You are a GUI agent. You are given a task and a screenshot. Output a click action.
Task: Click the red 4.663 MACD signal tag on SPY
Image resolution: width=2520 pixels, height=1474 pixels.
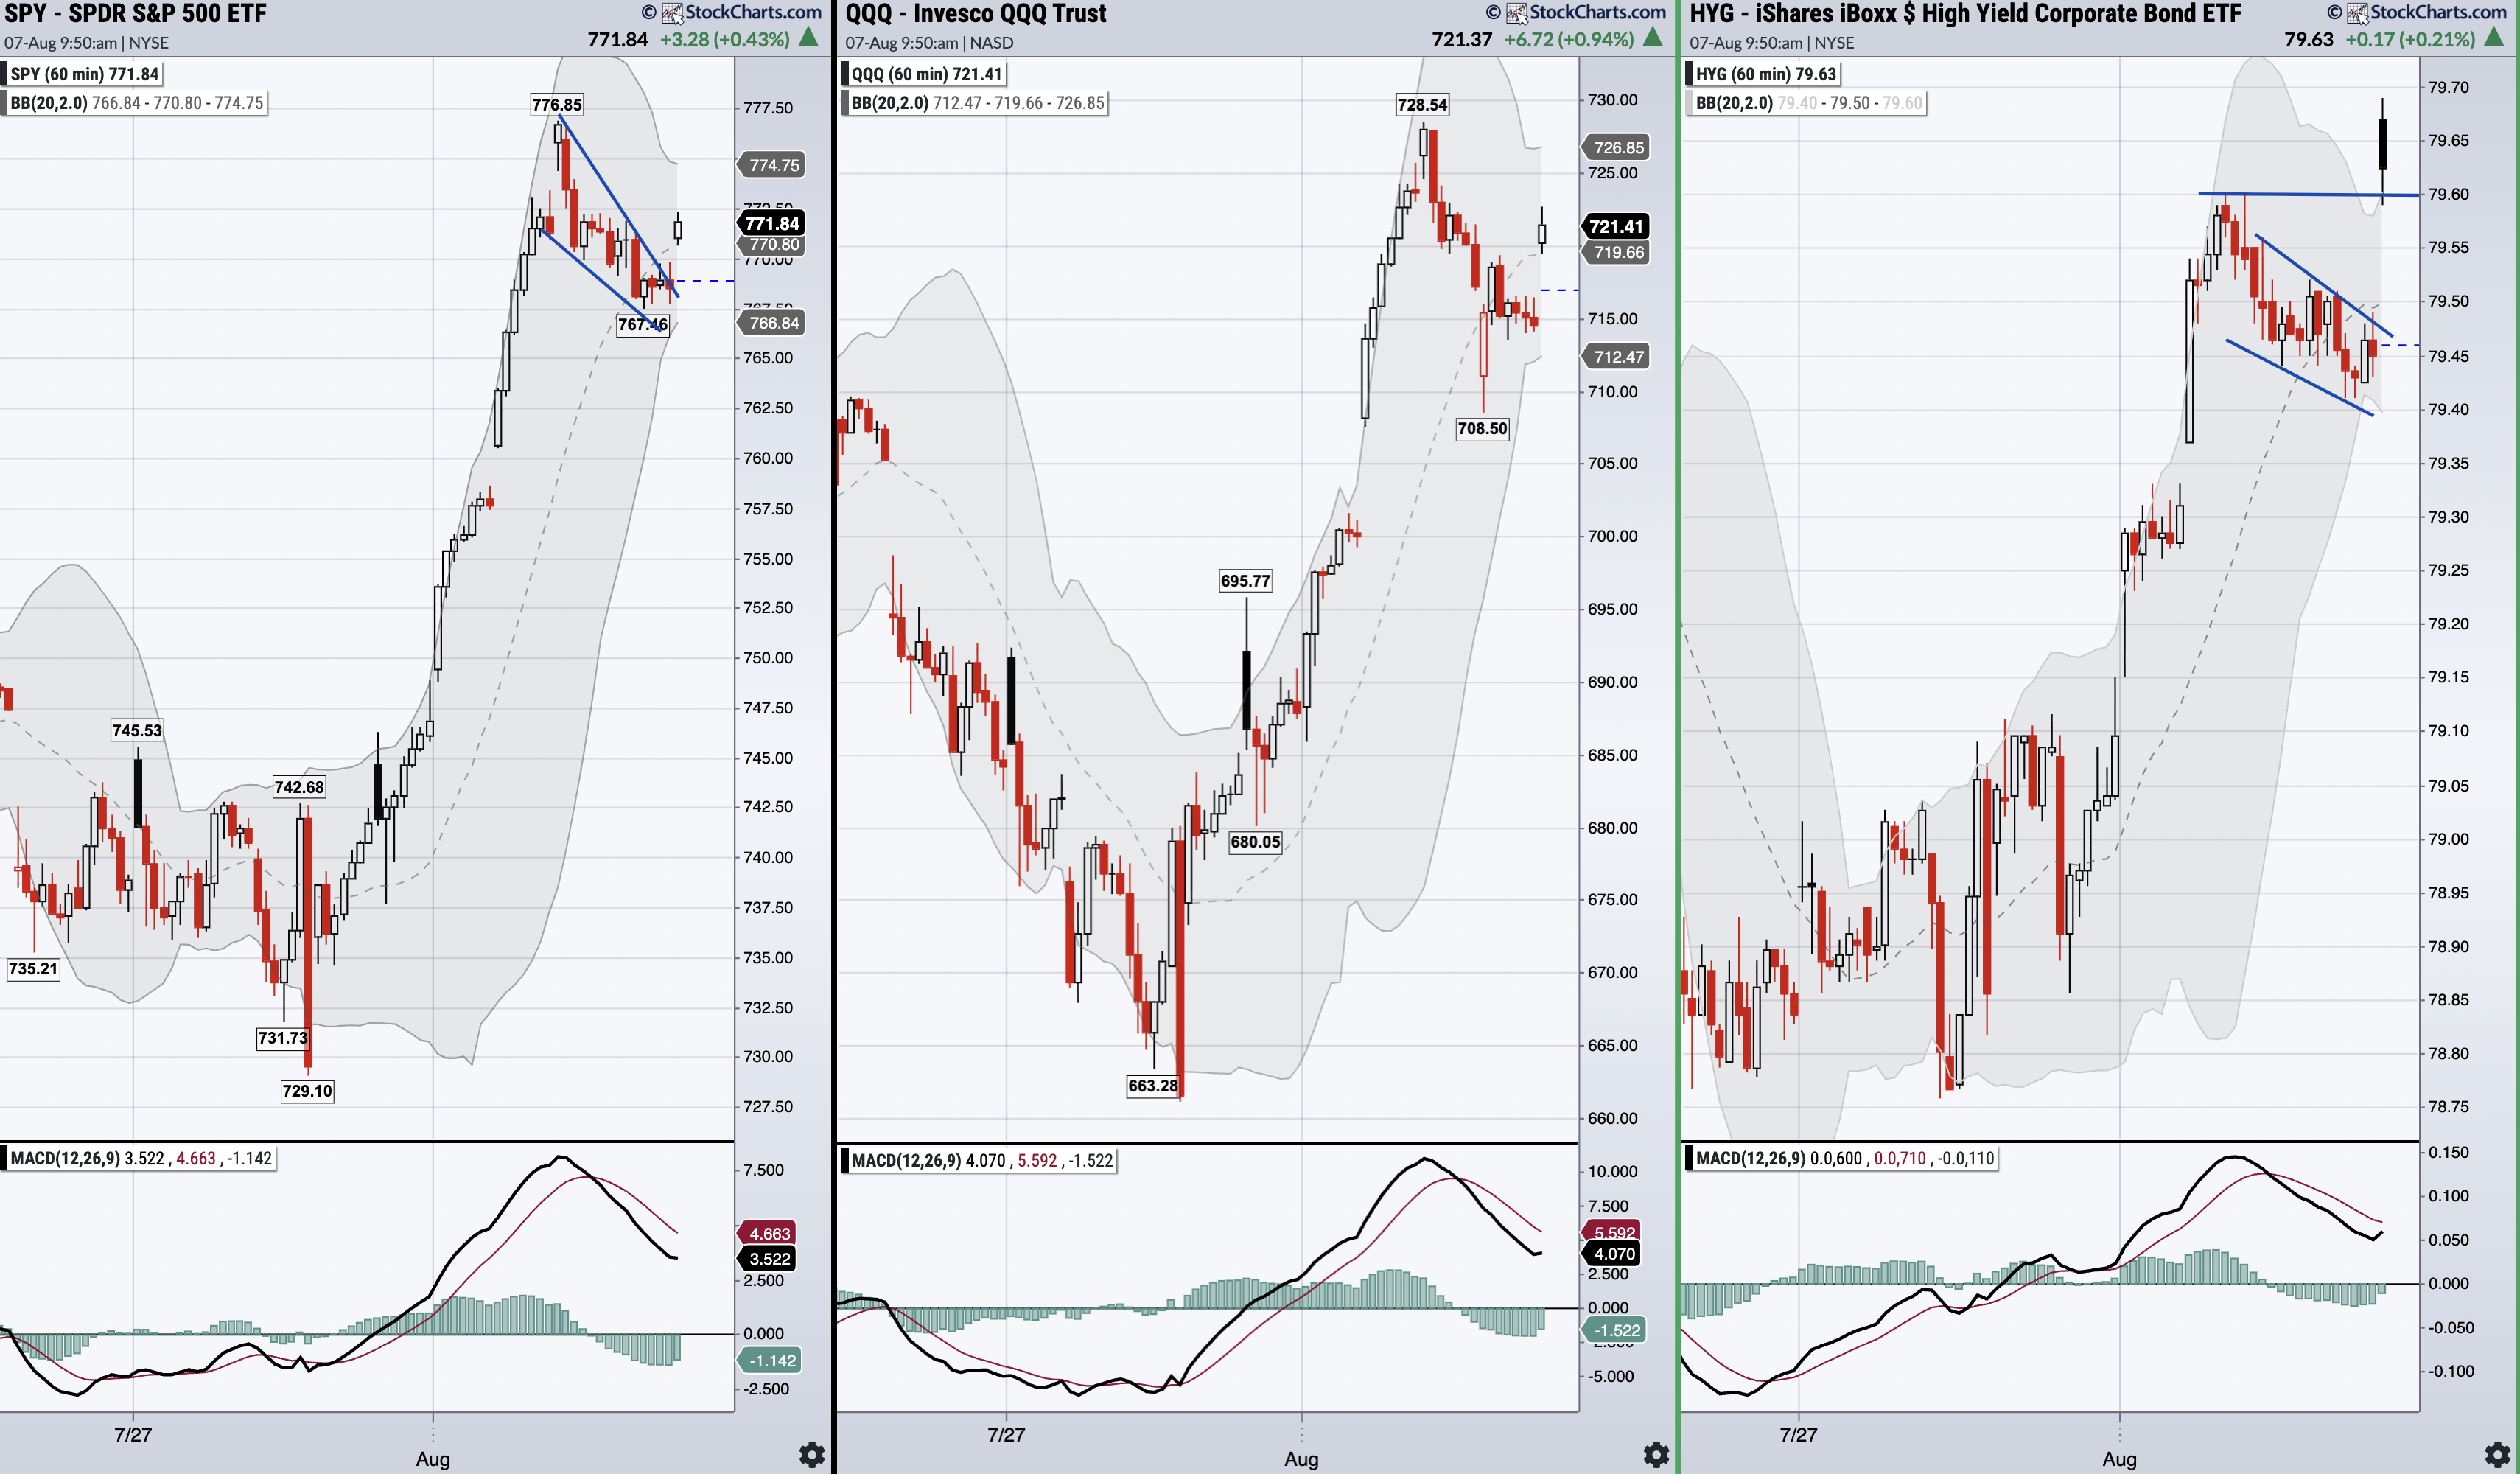[x=768, y=1234]
